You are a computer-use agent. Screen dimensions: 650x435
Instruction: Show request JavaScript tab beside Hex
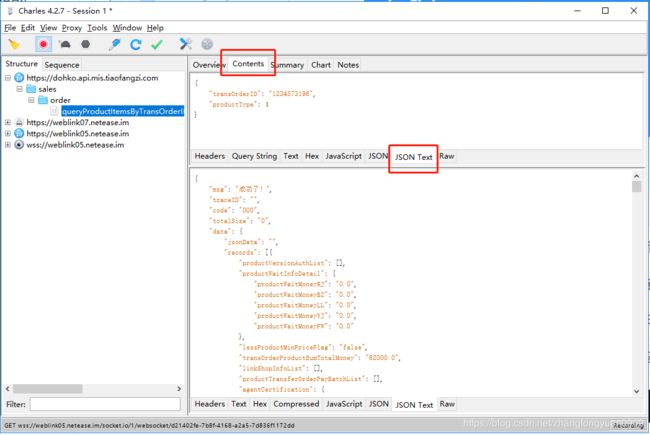click(343, 156)
